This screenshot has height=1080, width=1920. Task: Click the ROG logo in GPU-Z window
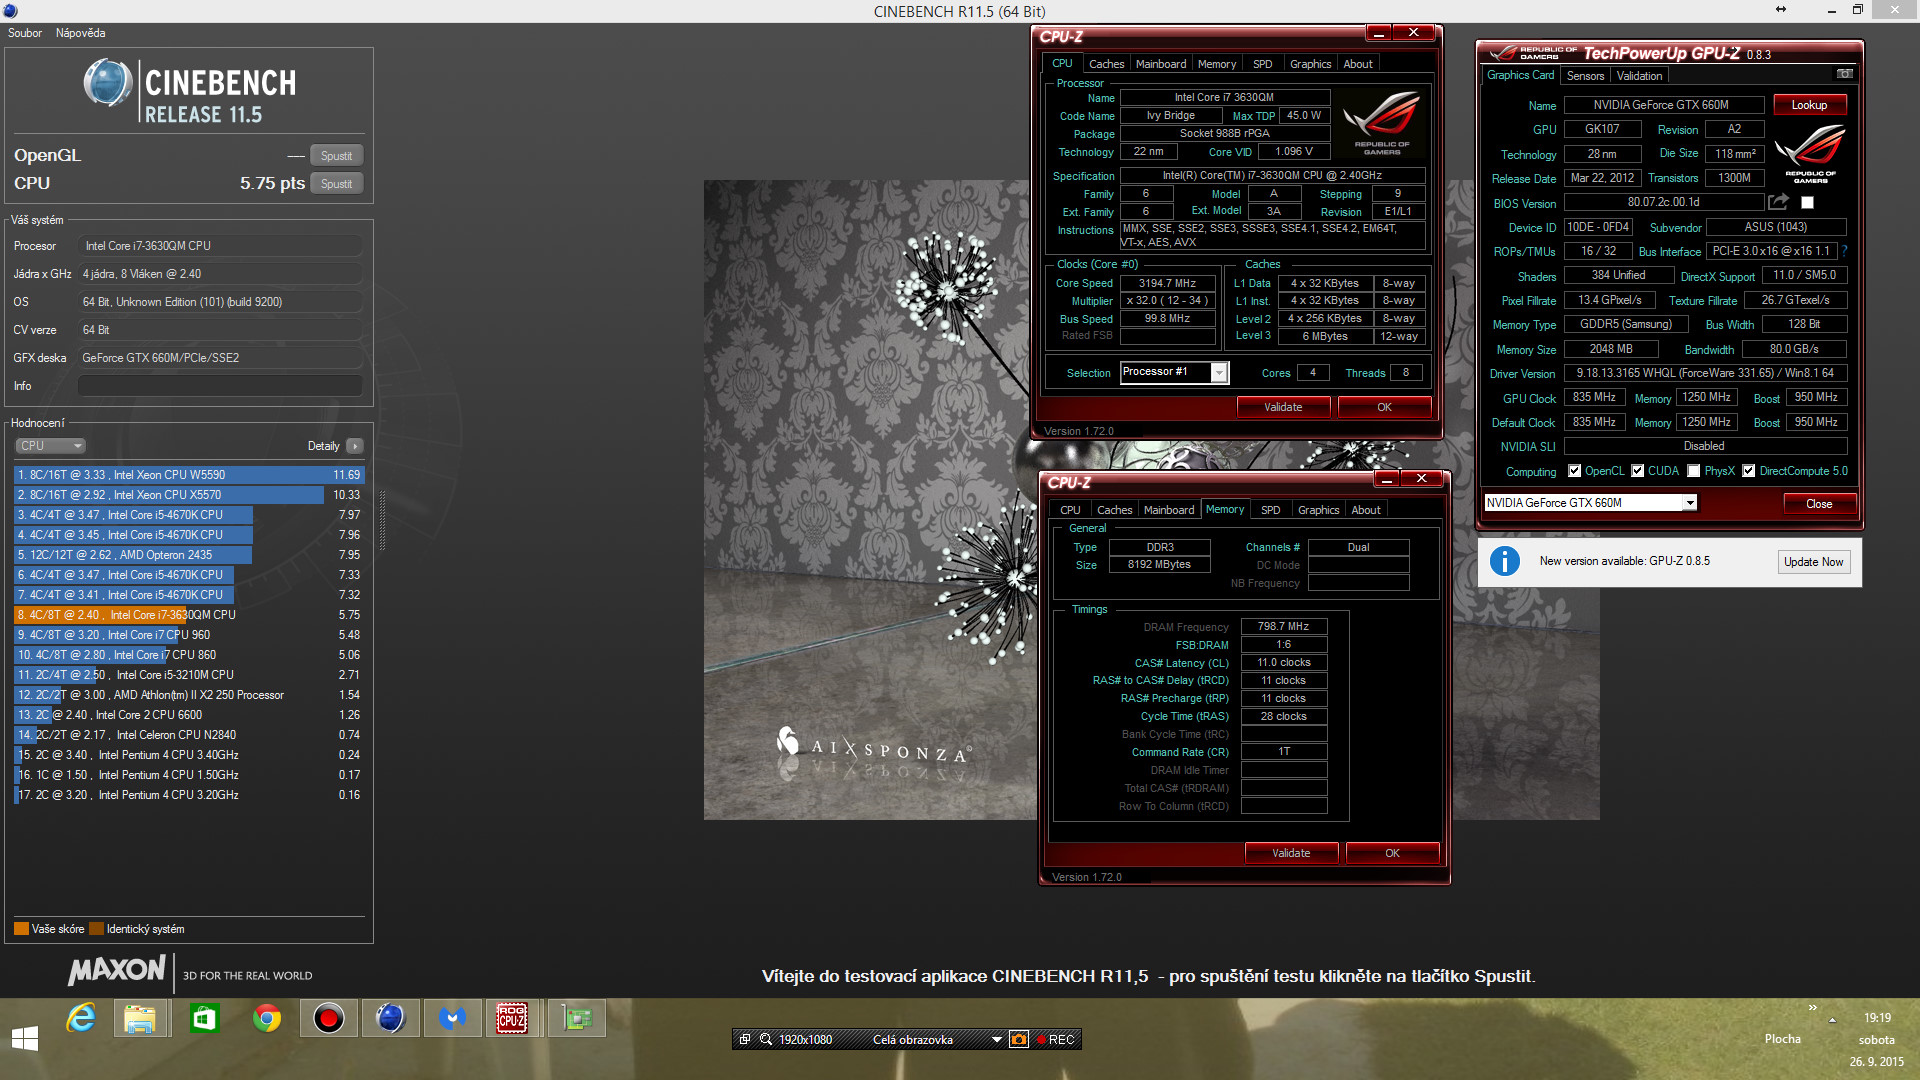pos(1810,152)
